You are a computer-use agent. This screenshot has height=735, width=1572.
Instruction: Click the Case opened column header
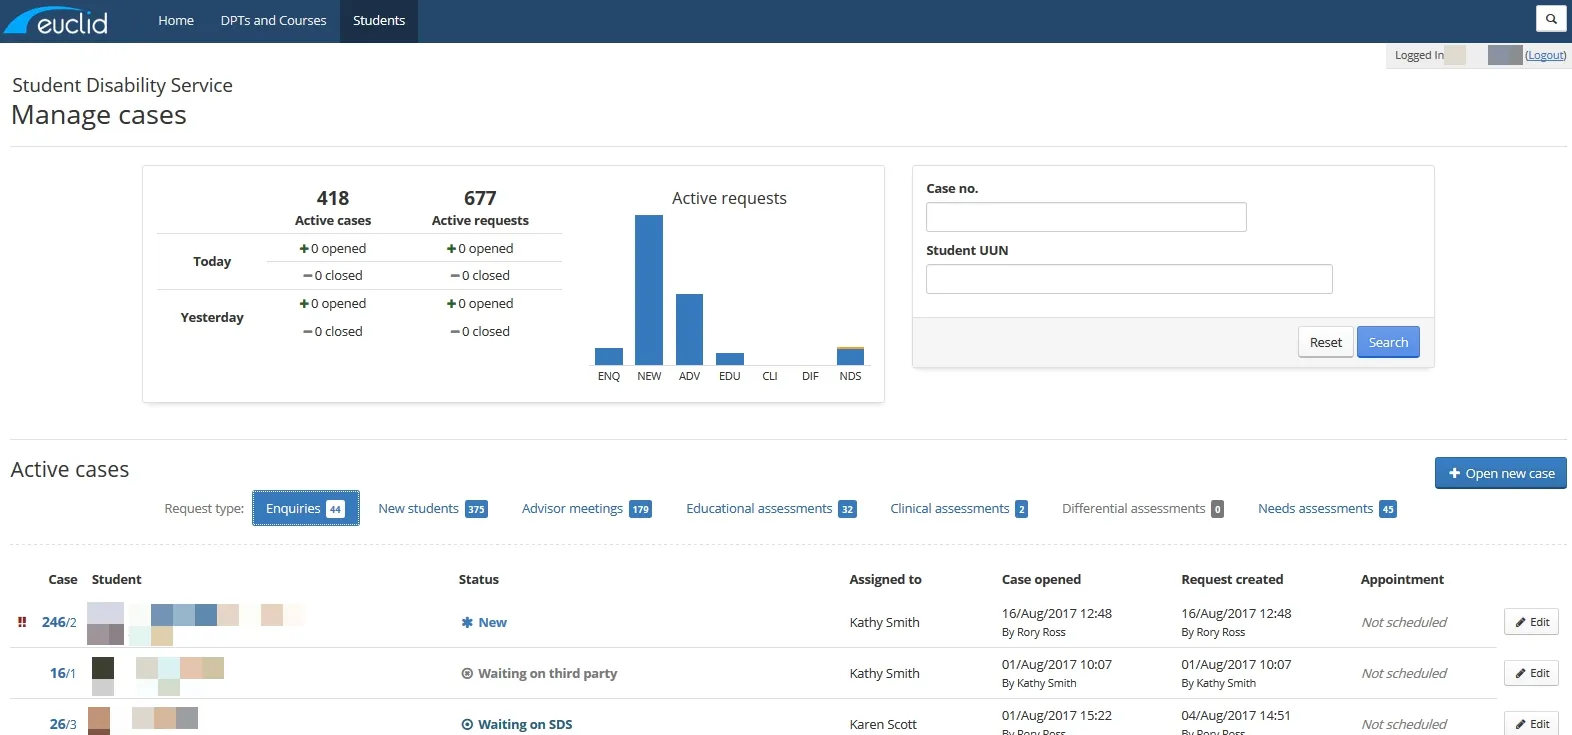click(x=1041, y=579)
